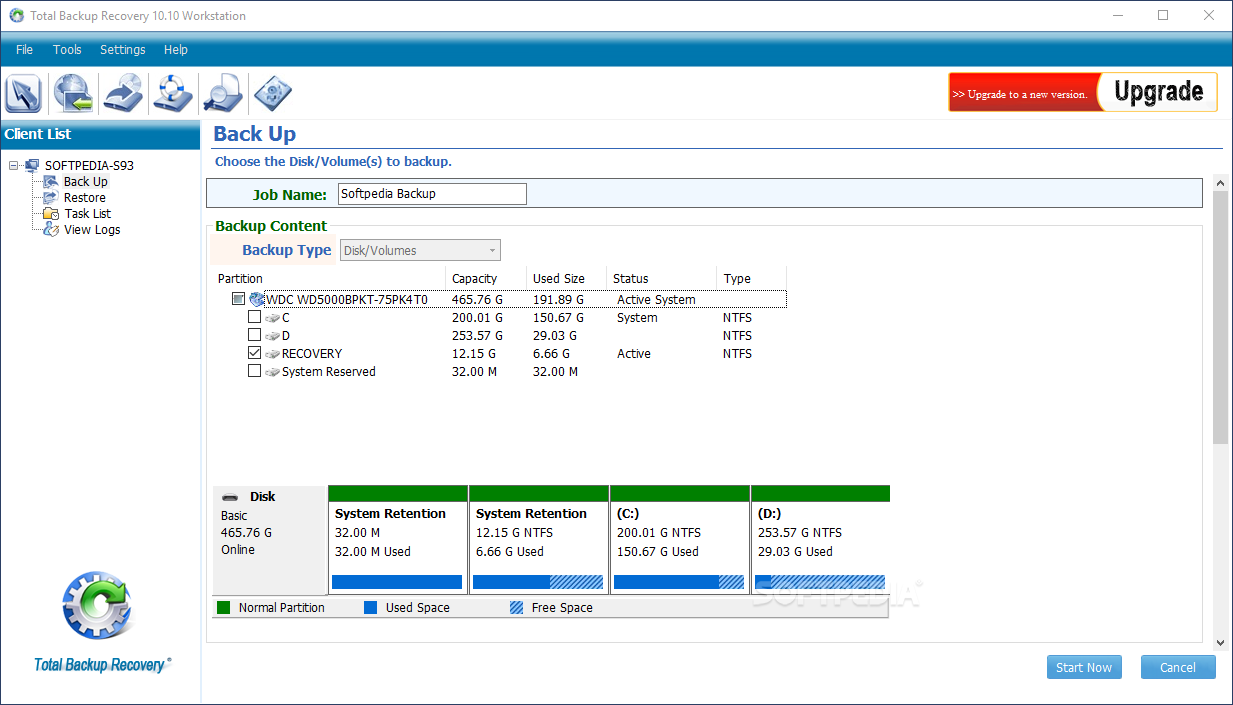
Task: Open the Backup Type dropdown
Action: (420, 251)
